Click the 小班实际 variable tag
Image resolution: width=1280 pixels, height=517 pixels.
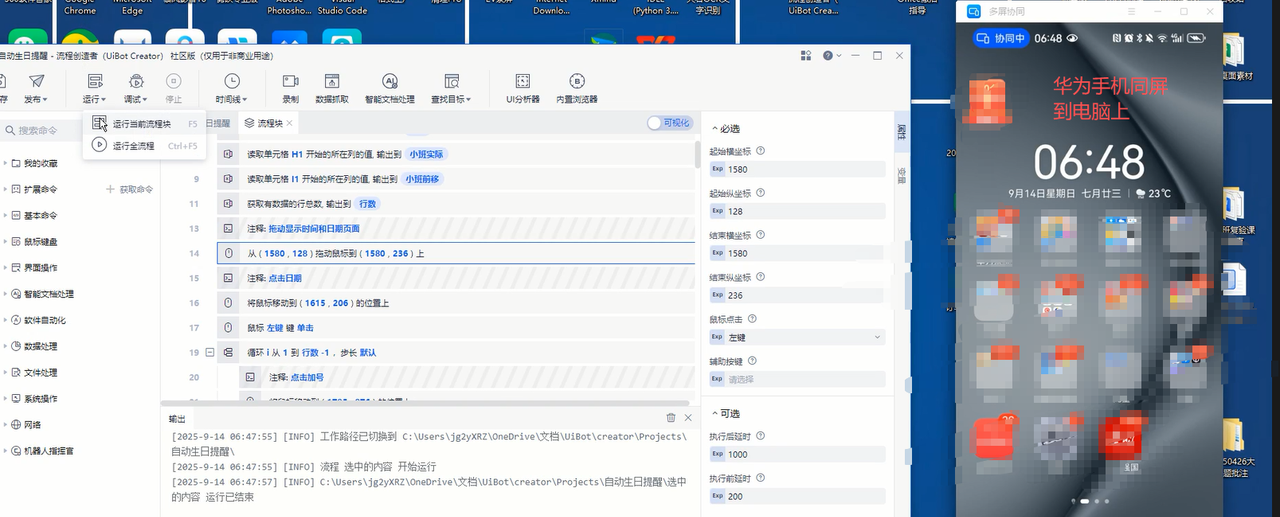[426, 154]
